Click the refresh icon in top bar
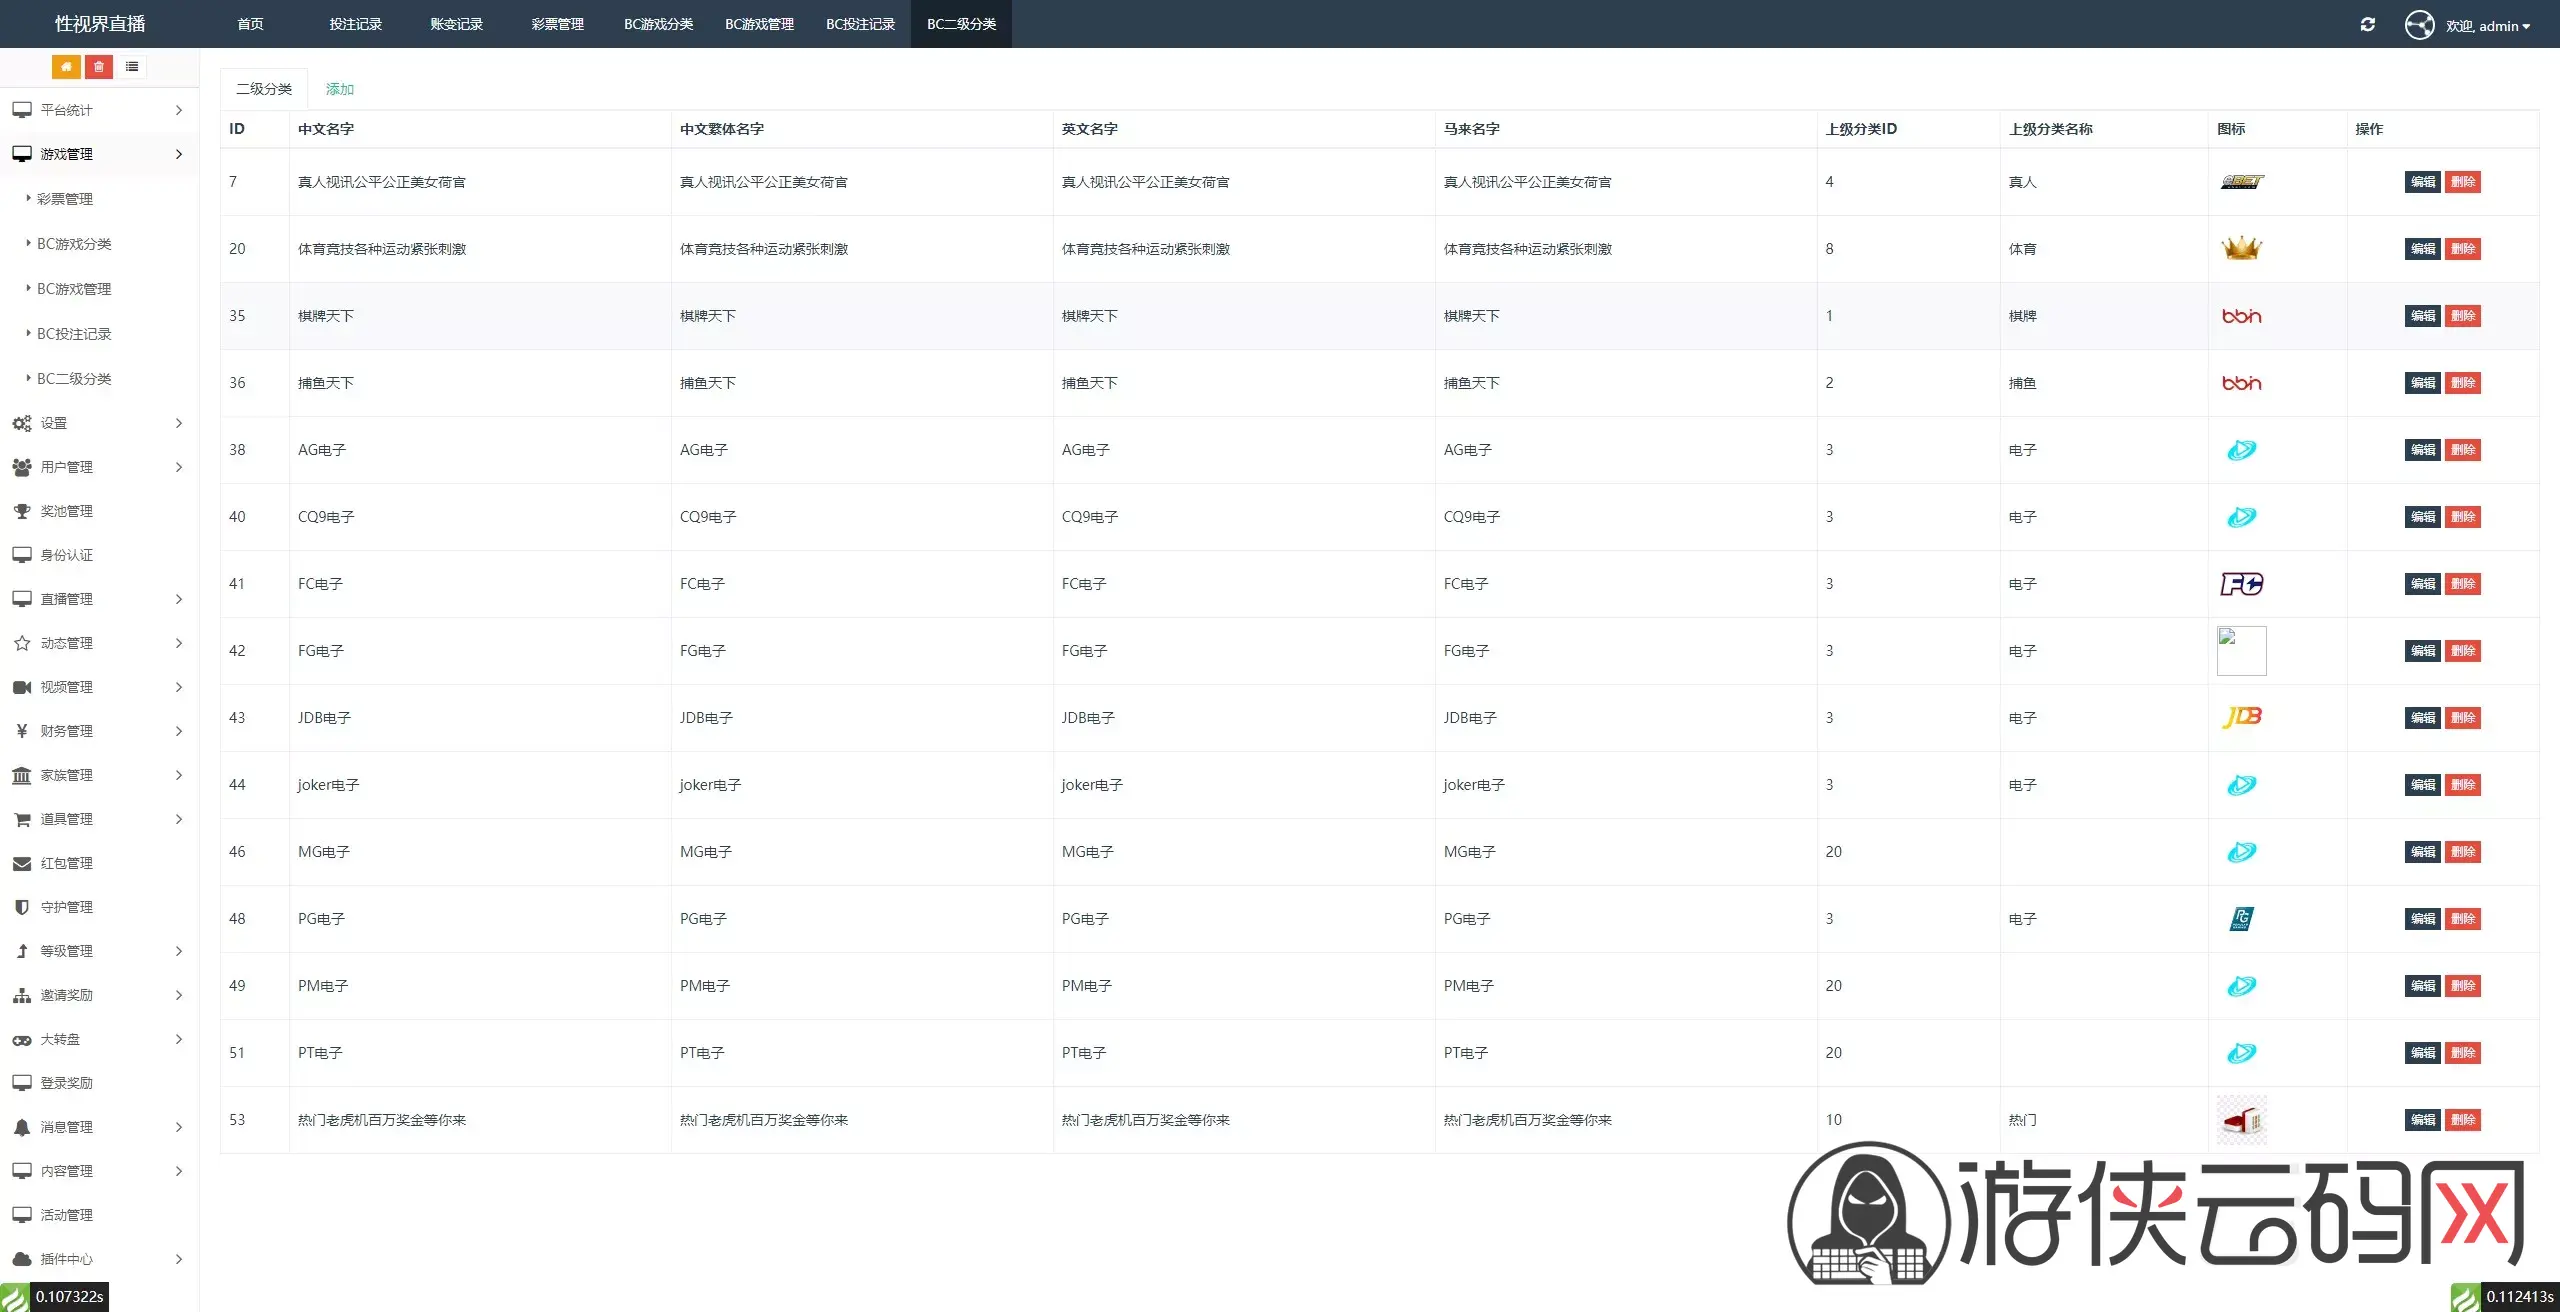 pos(2367,25)
